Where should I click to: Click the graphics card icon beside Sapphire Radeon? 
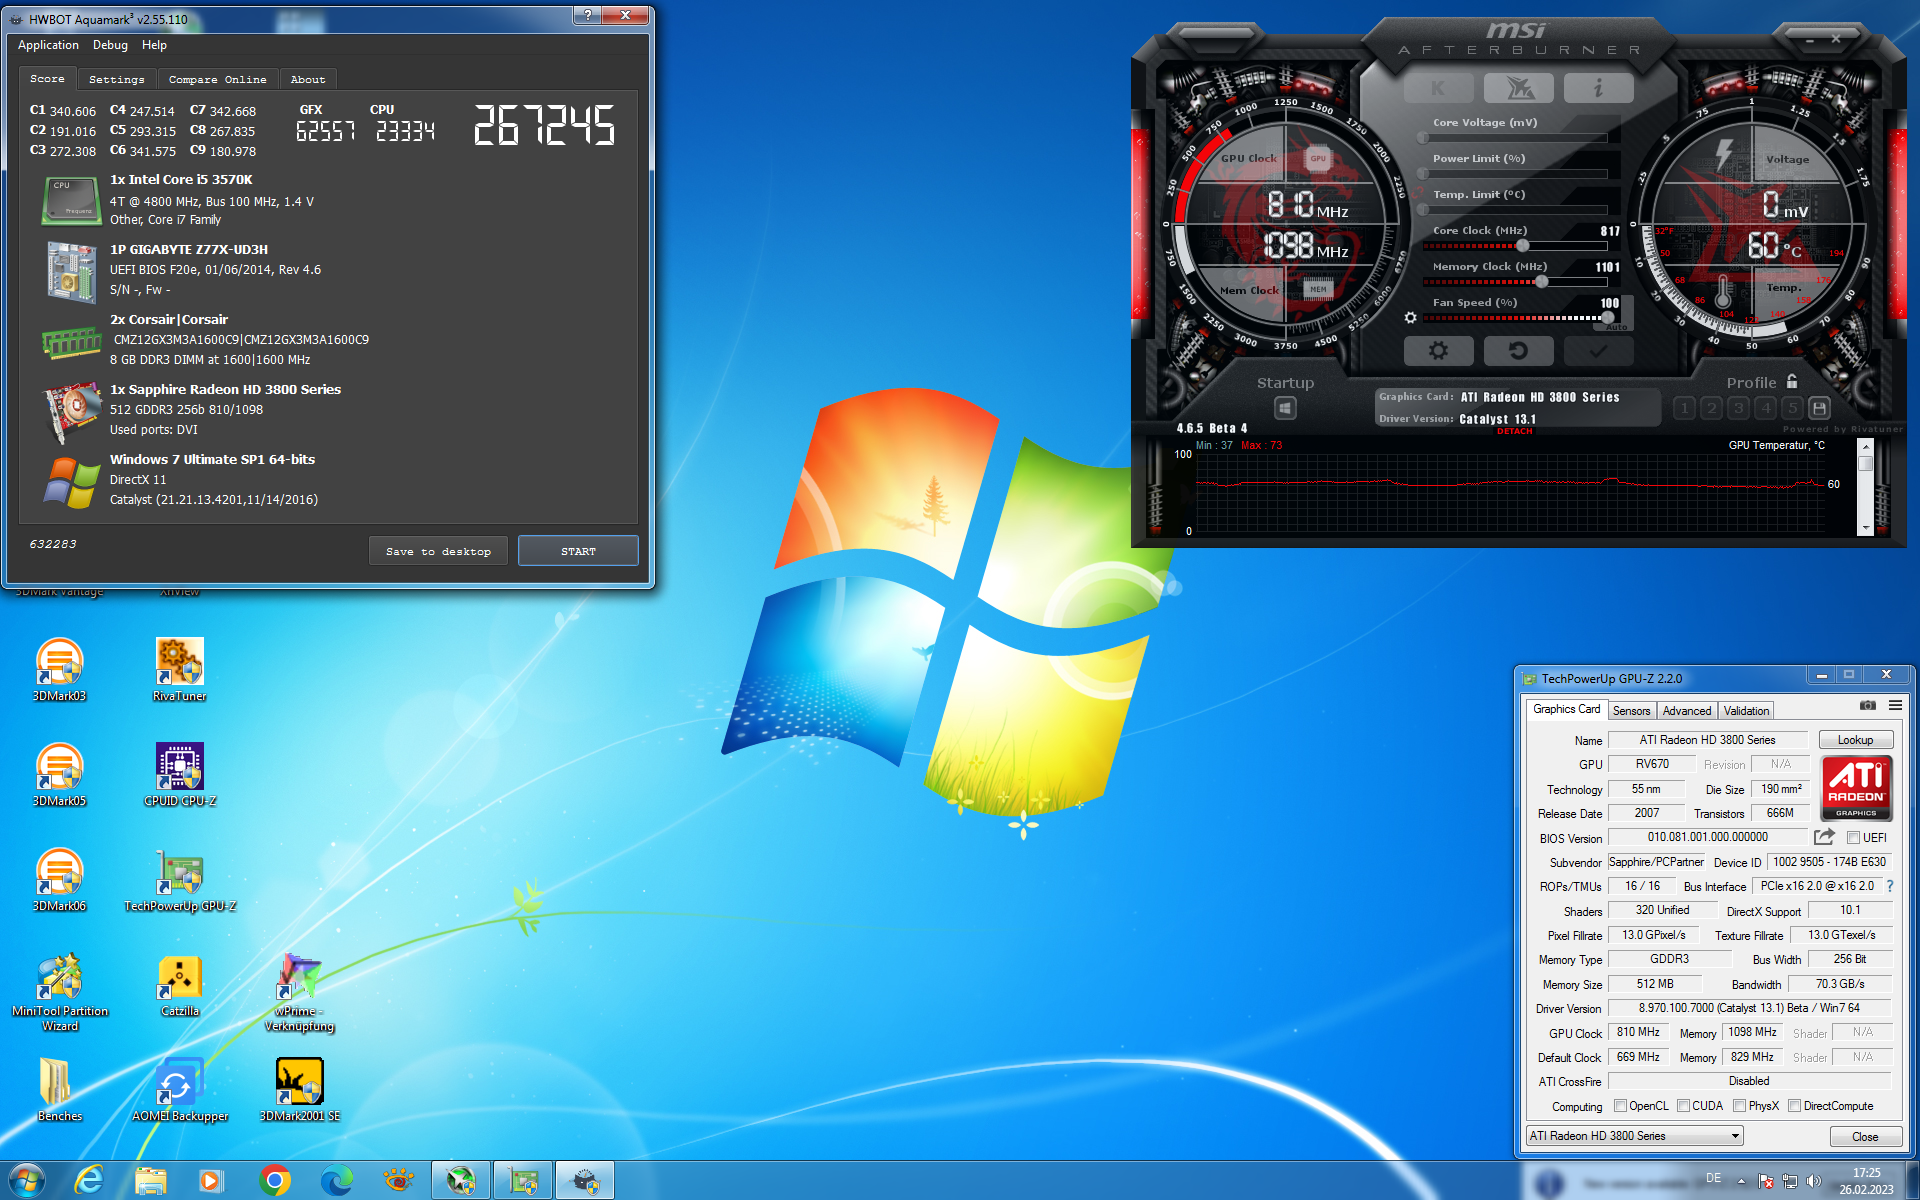click(x=72, y=411)
